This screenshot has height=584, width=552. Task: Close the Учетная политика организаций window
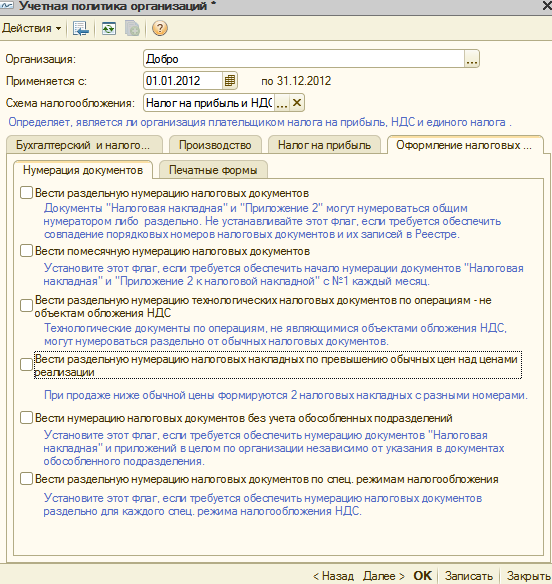546,6
